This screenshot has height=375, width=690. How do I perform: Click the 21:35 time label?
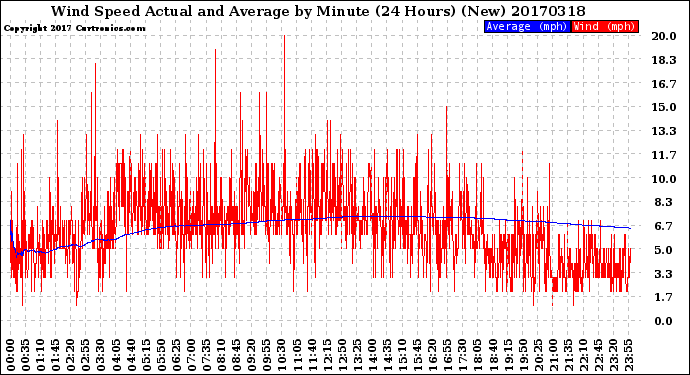(568, 355)
